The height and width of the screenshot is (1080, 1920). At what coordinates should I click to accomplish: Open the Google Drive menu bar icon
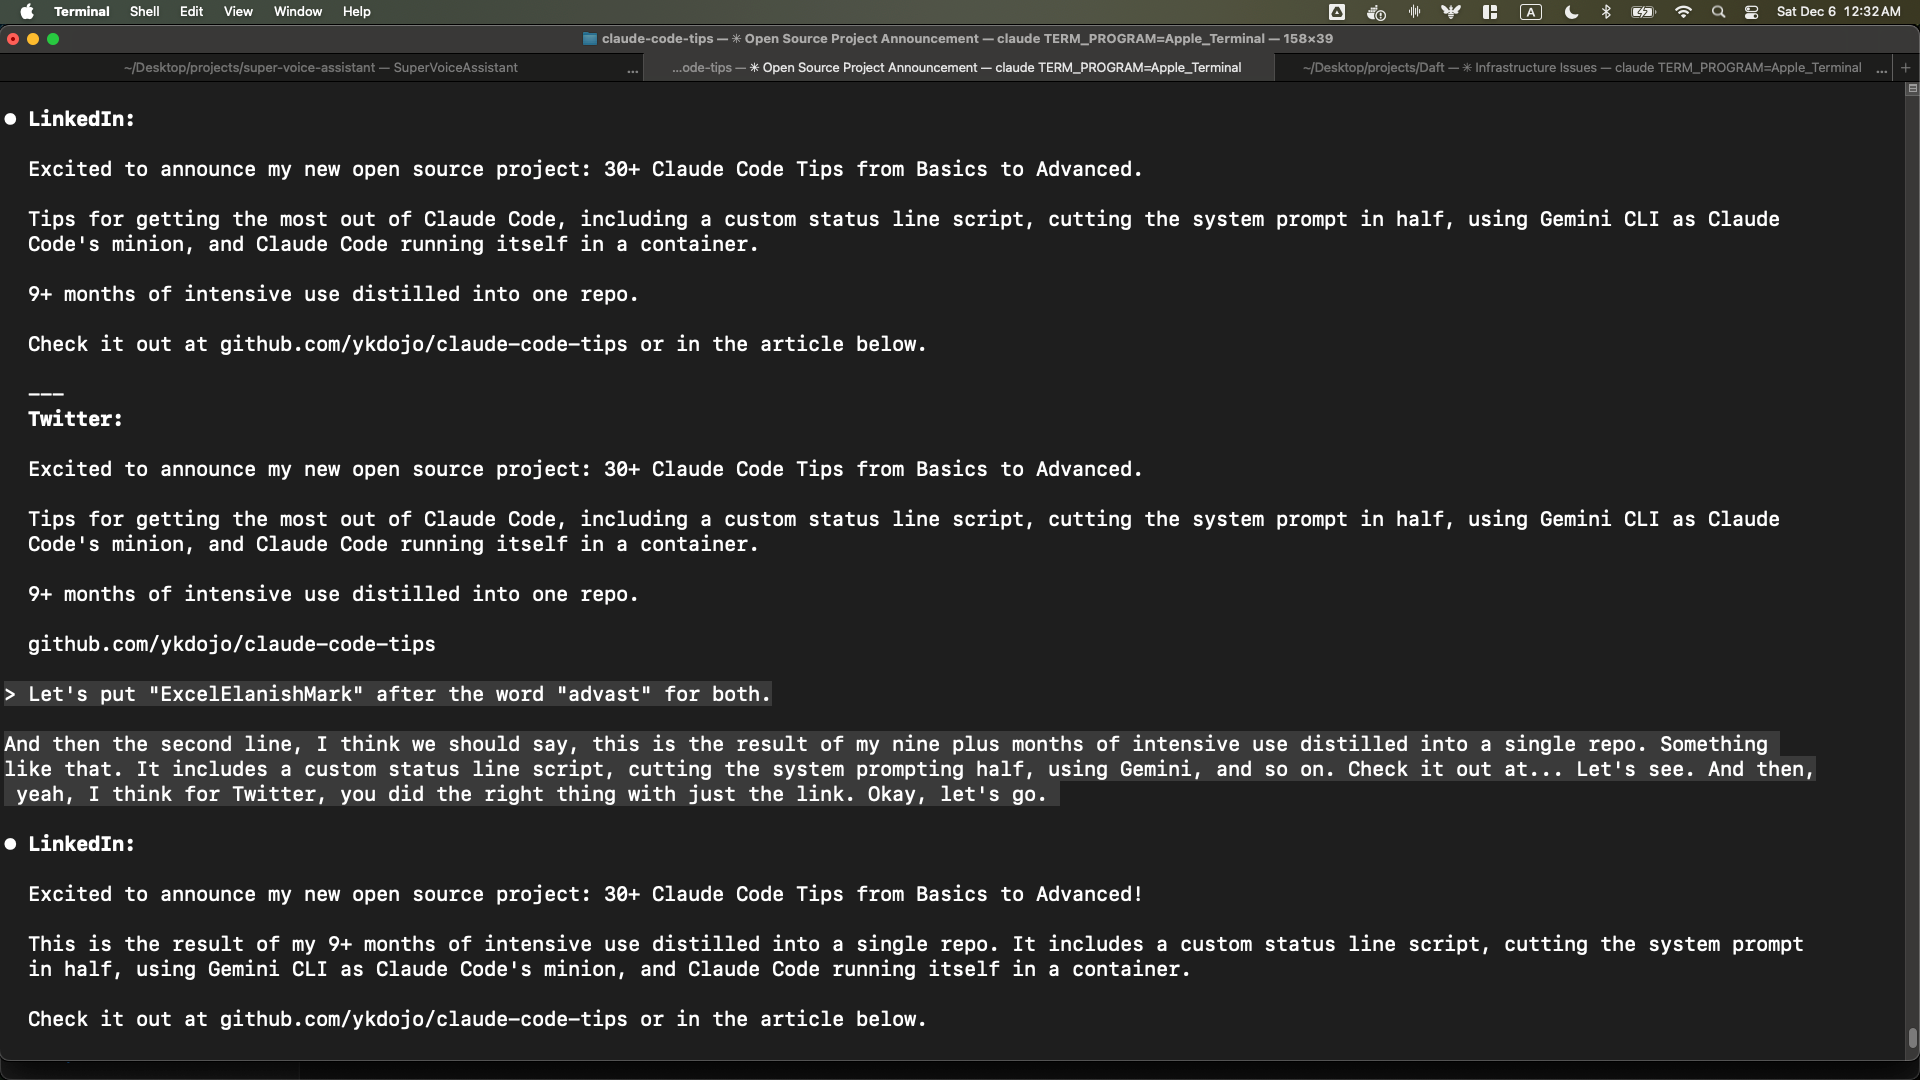click(x=1337, y=12)
